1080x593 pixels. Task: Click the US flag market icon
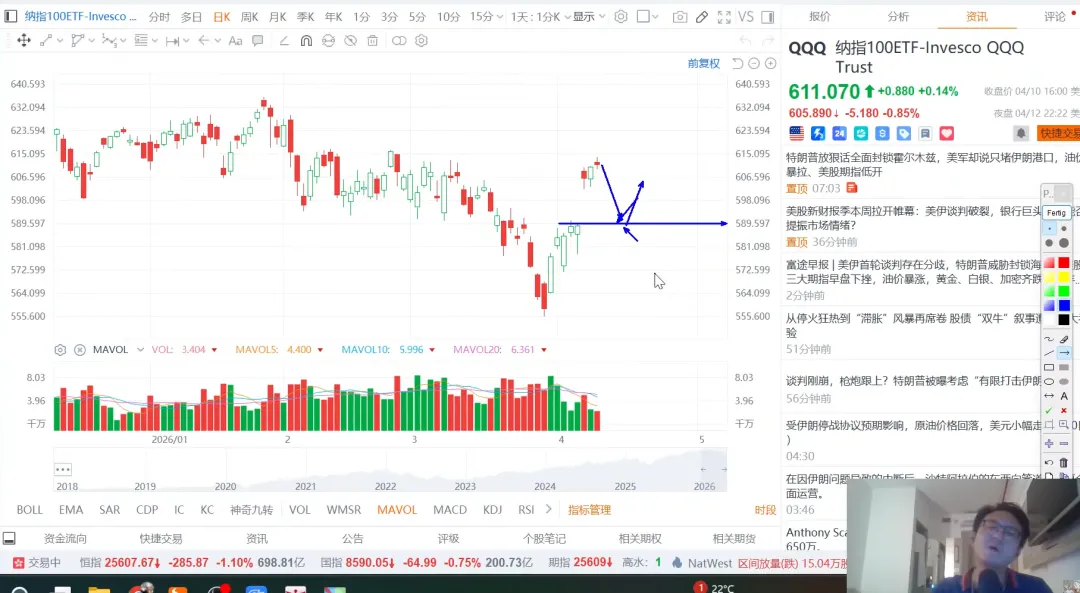[x=796, y=133]
